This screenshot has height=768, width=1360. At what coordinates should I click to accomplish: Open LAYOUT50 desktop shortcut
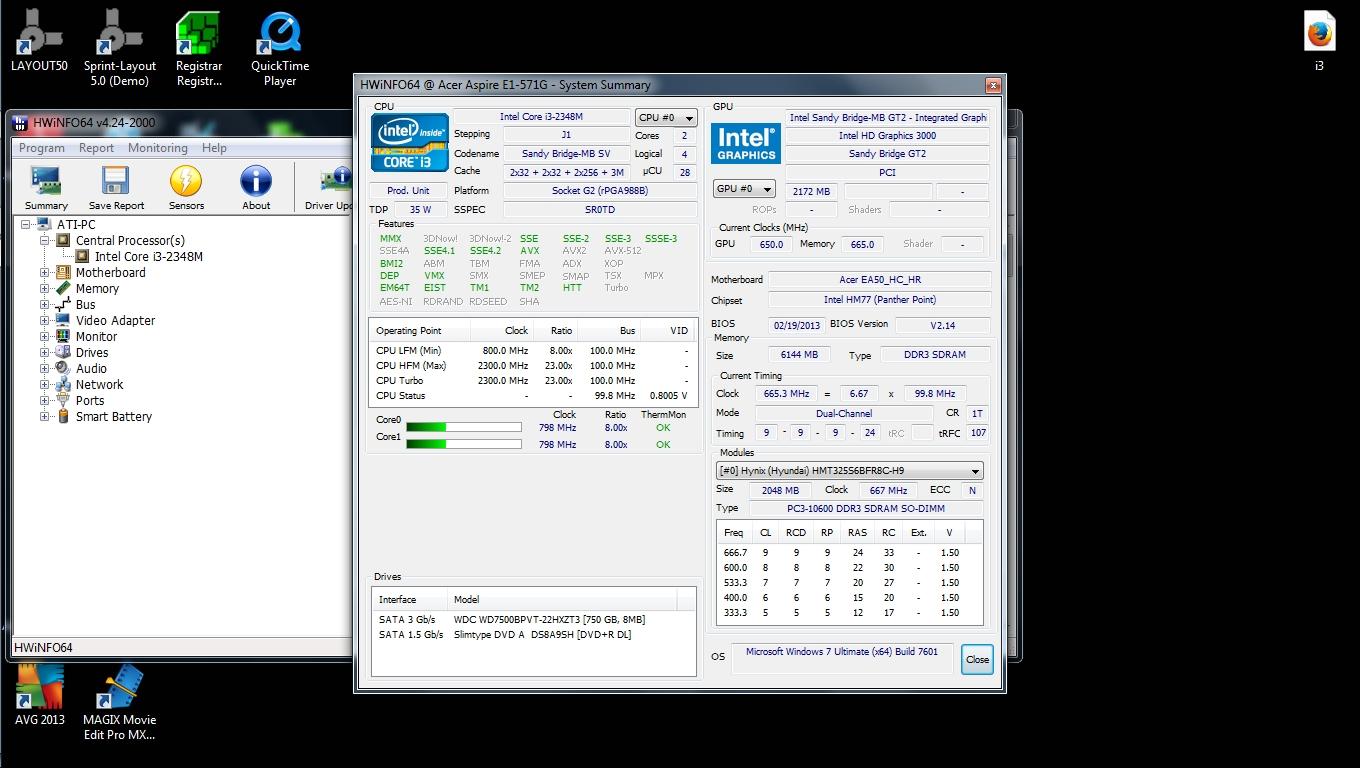[39, 41]
